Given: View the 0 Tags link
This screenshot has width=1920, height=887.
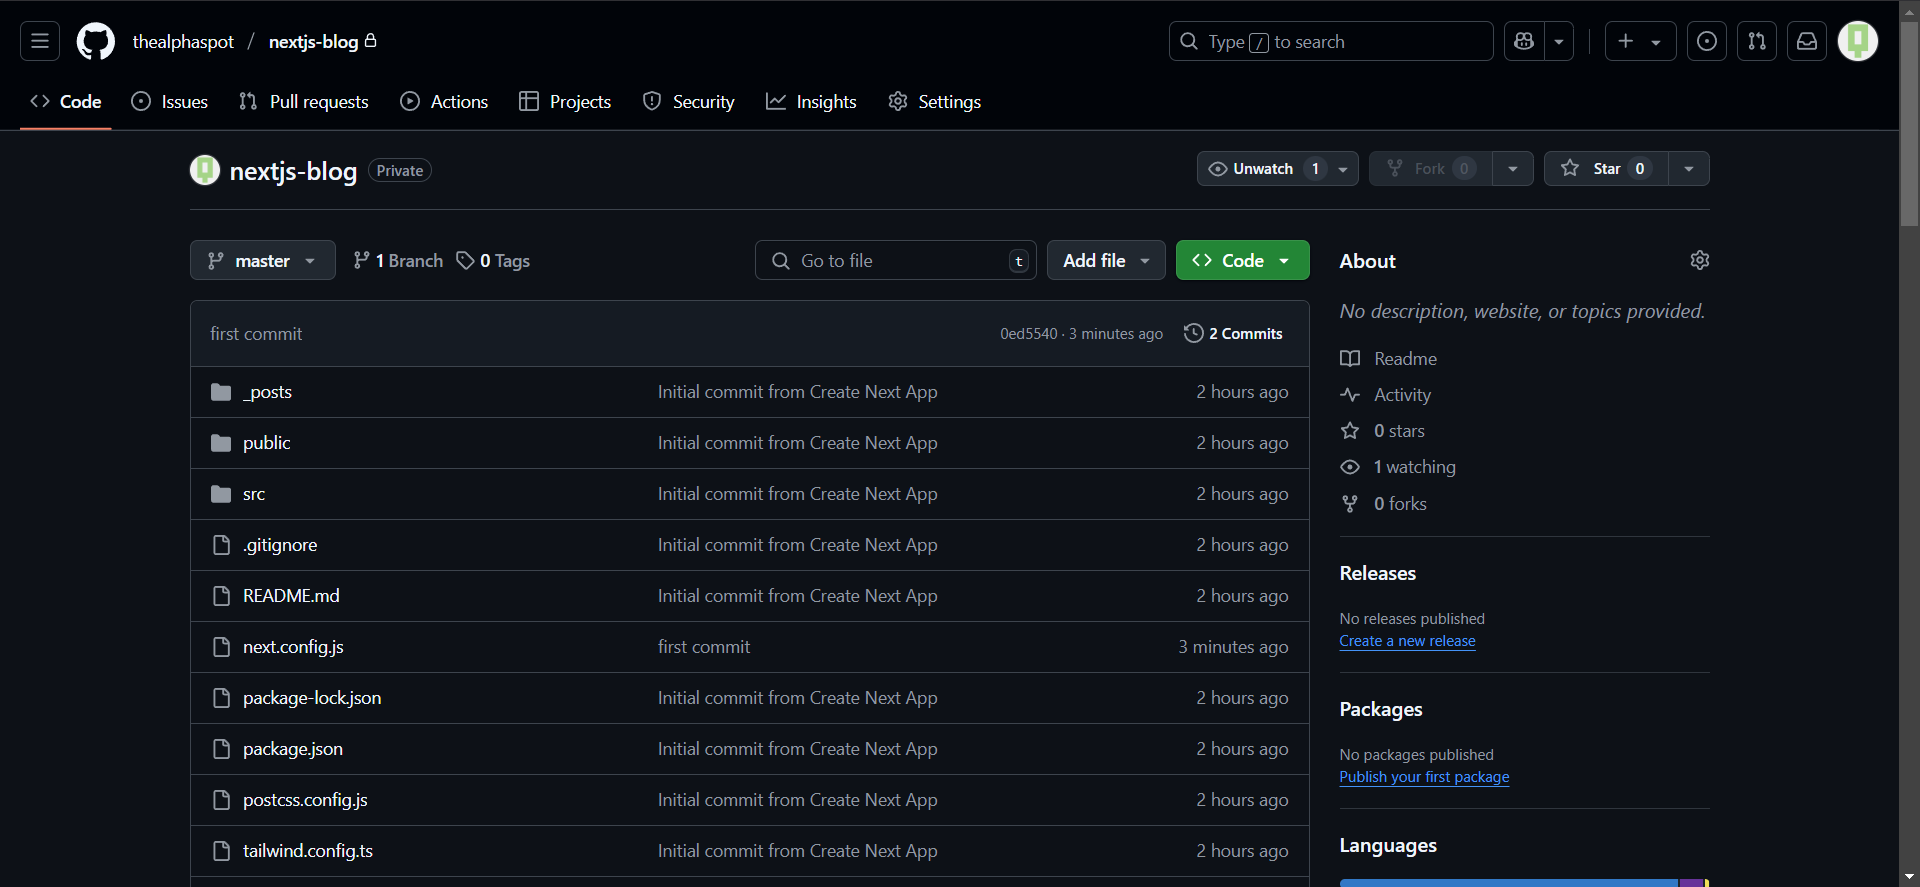Looking at the screenshot, I should pos(493,260).
